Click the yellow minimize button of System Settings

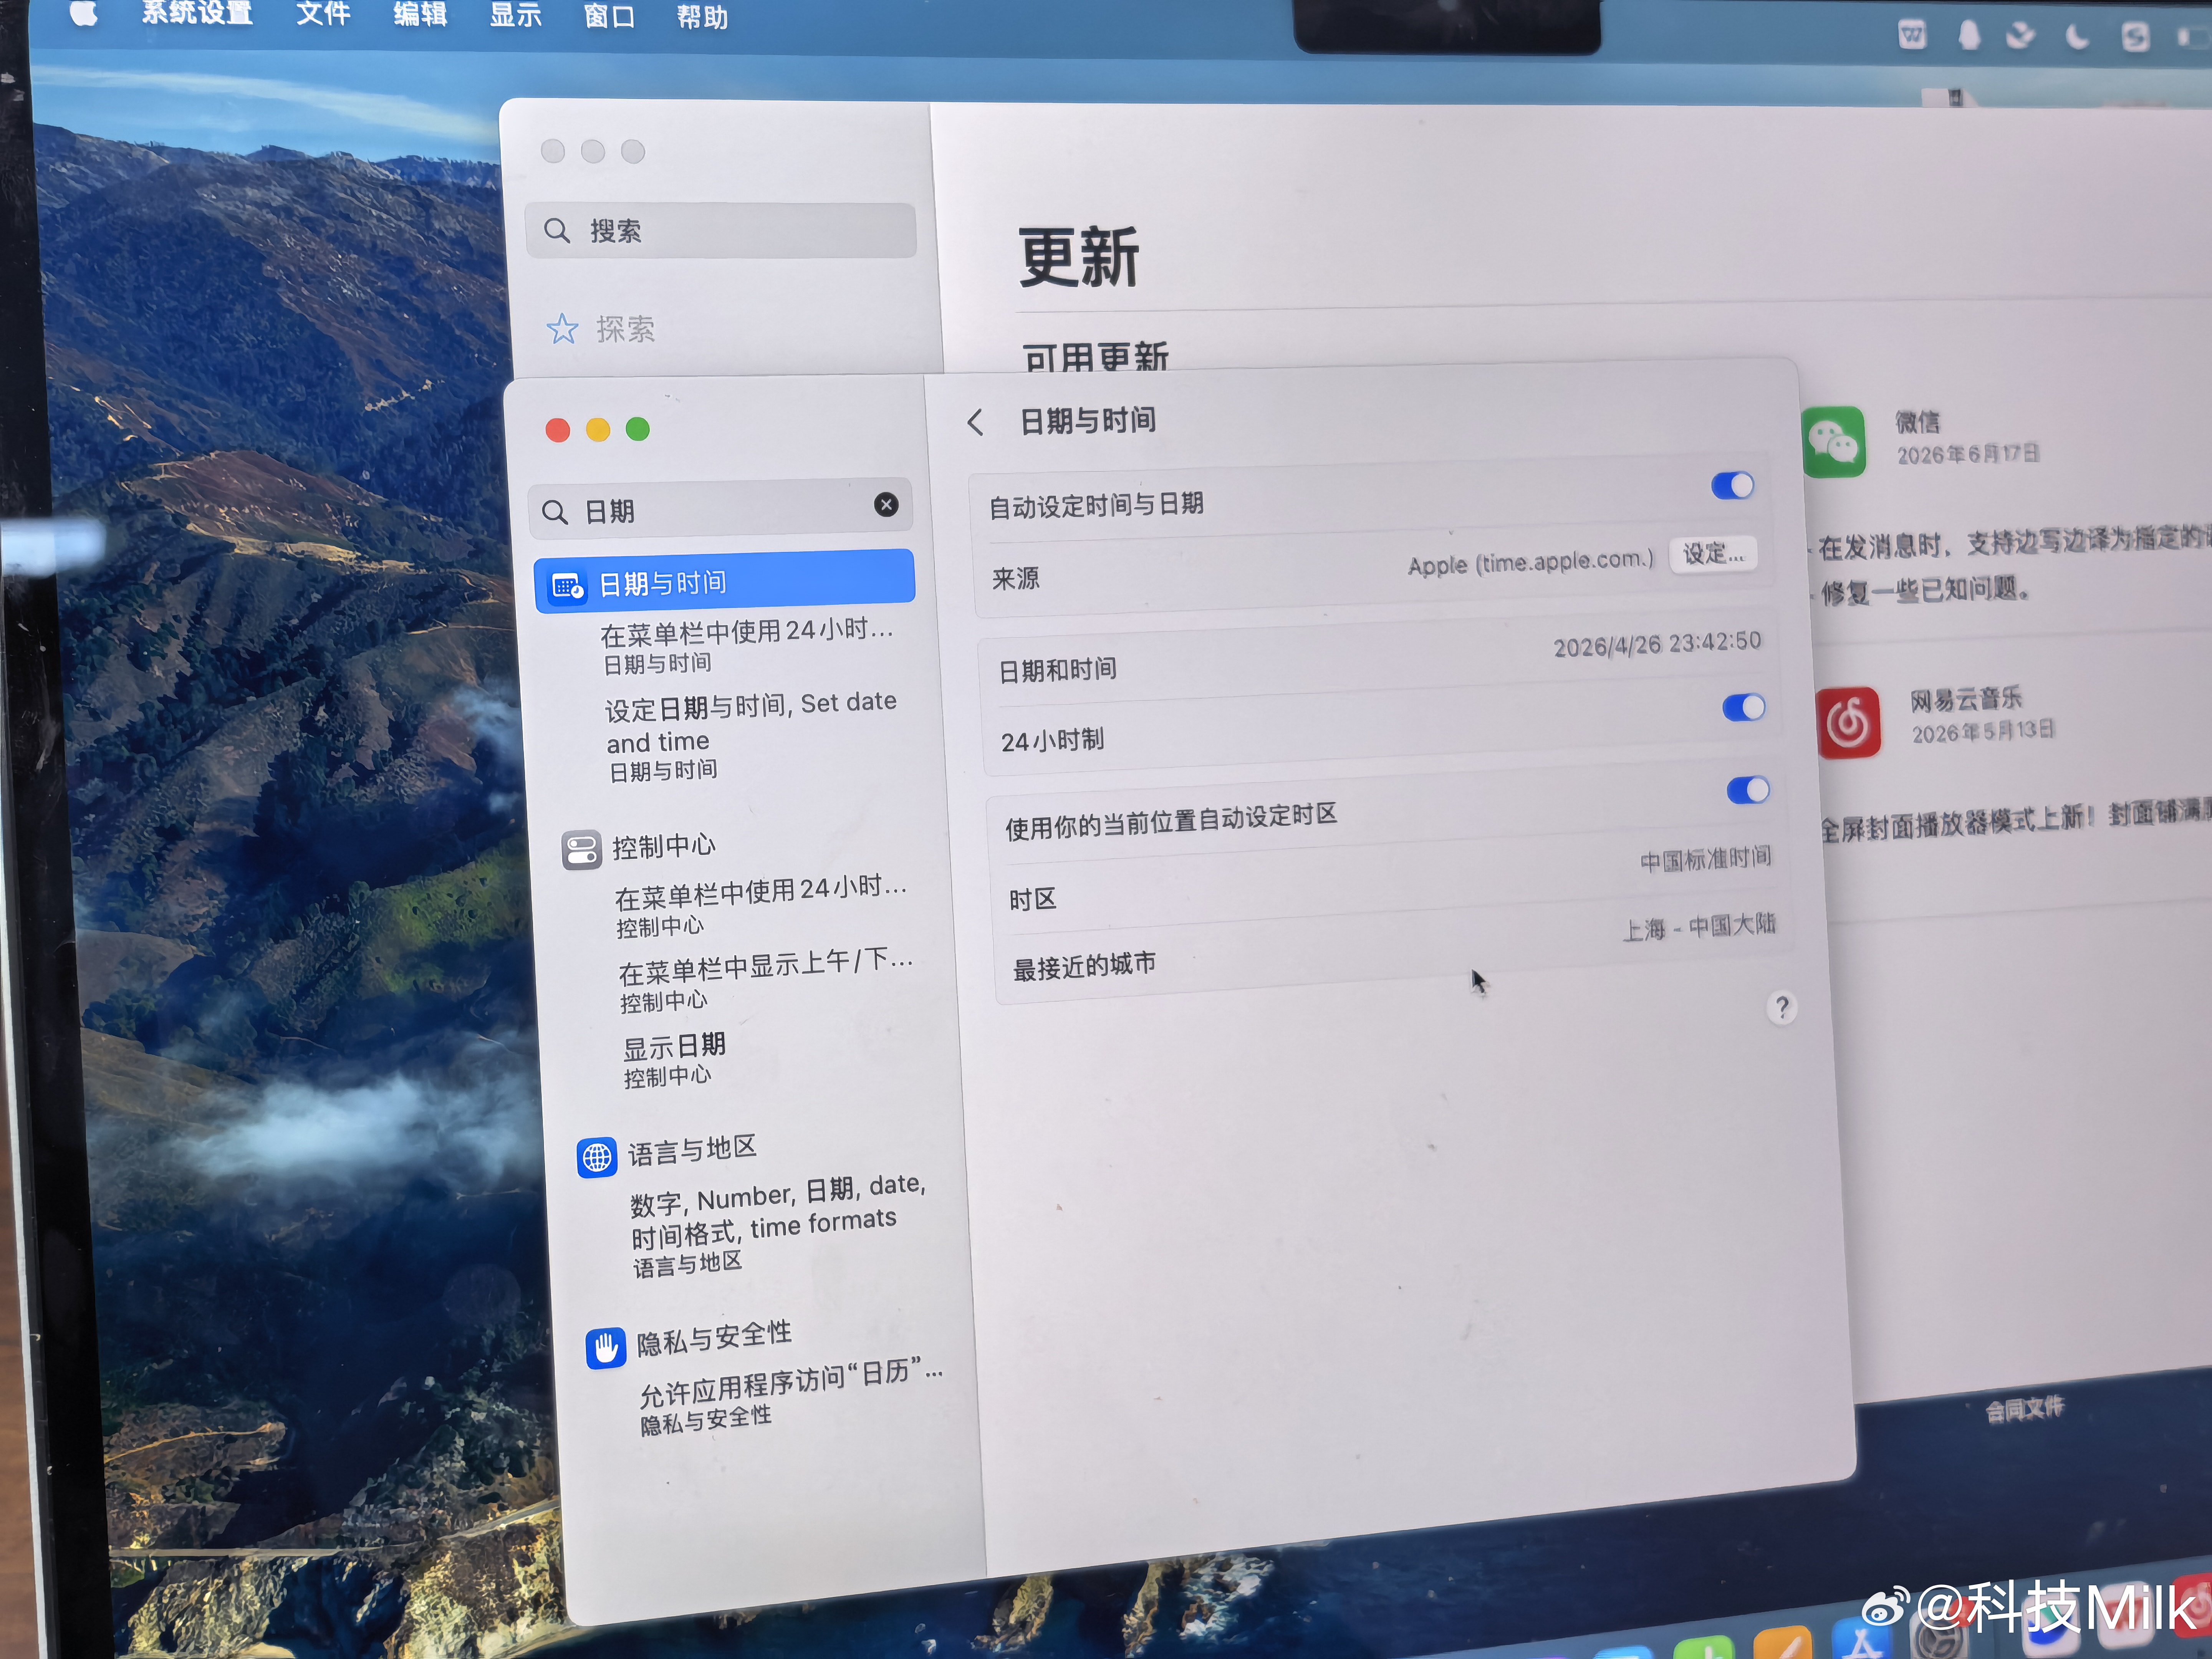pyautogui.click(x=598, y=430)
